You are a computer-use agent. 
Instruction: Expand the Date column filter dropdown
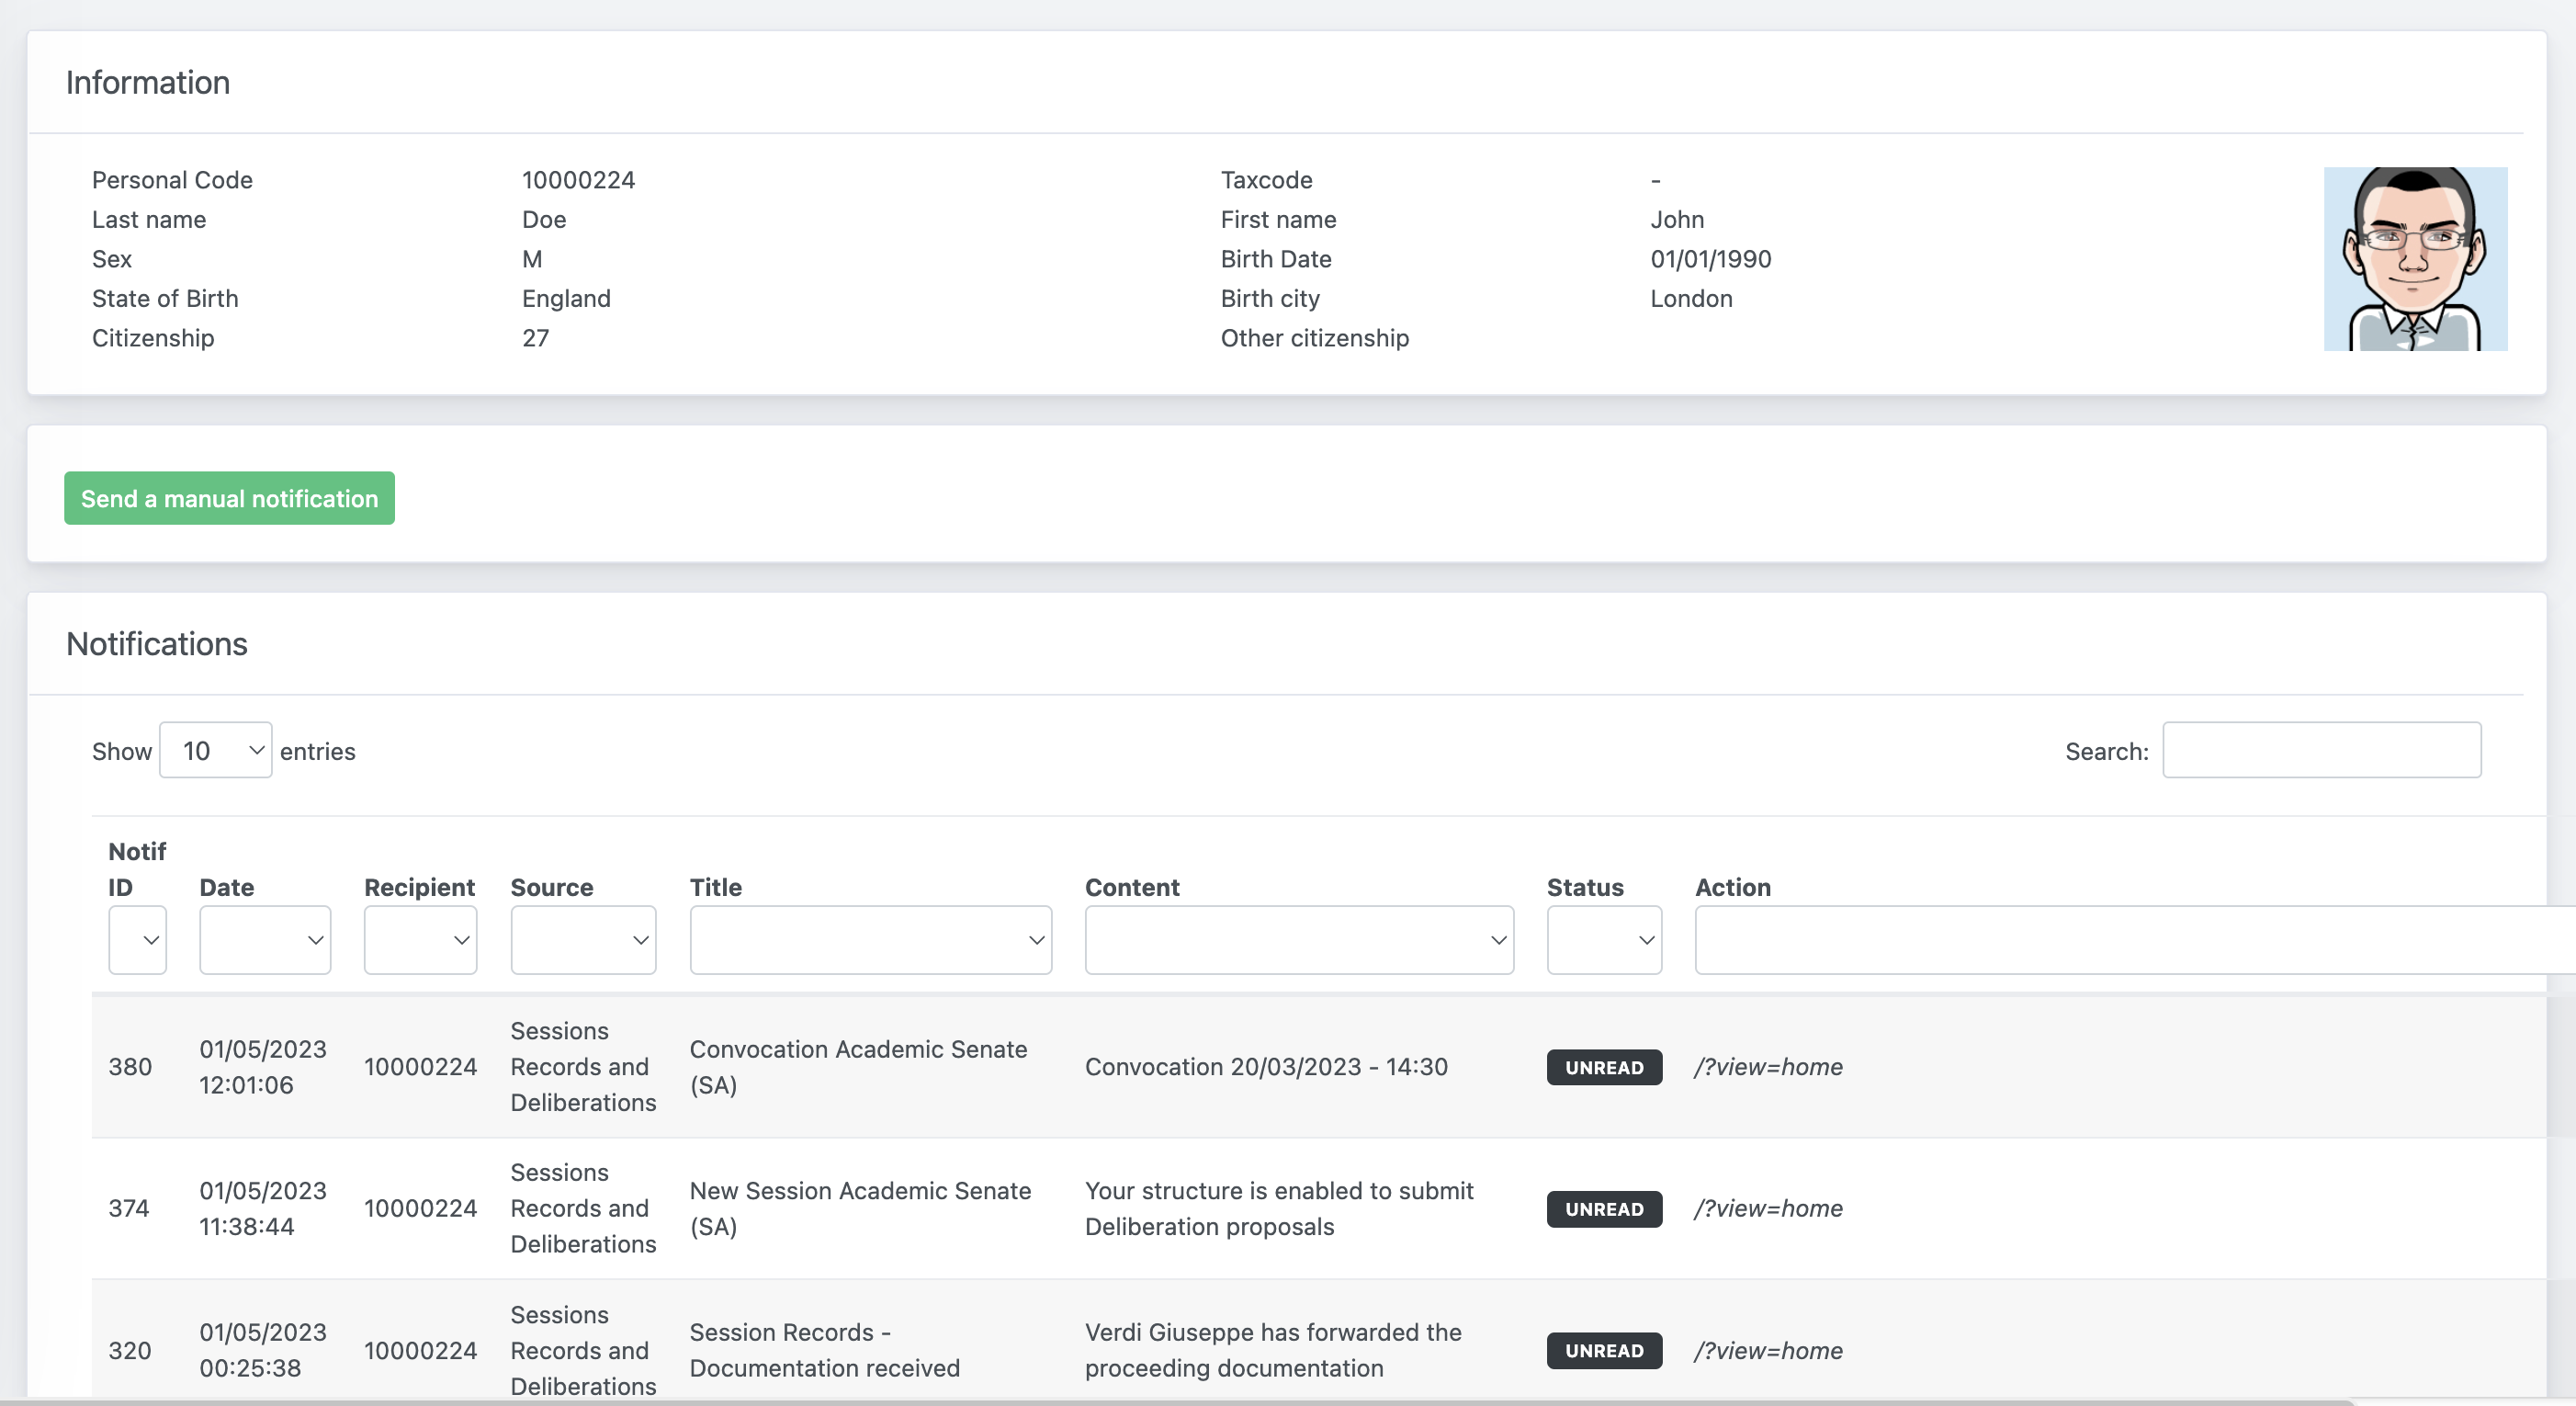(266, 938)
